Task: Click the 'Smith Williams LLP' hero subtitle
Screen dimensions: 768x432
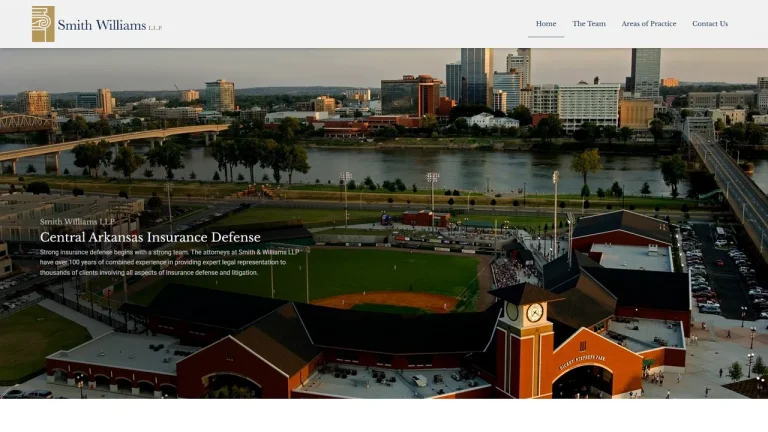Action: [x=77, y=221]
